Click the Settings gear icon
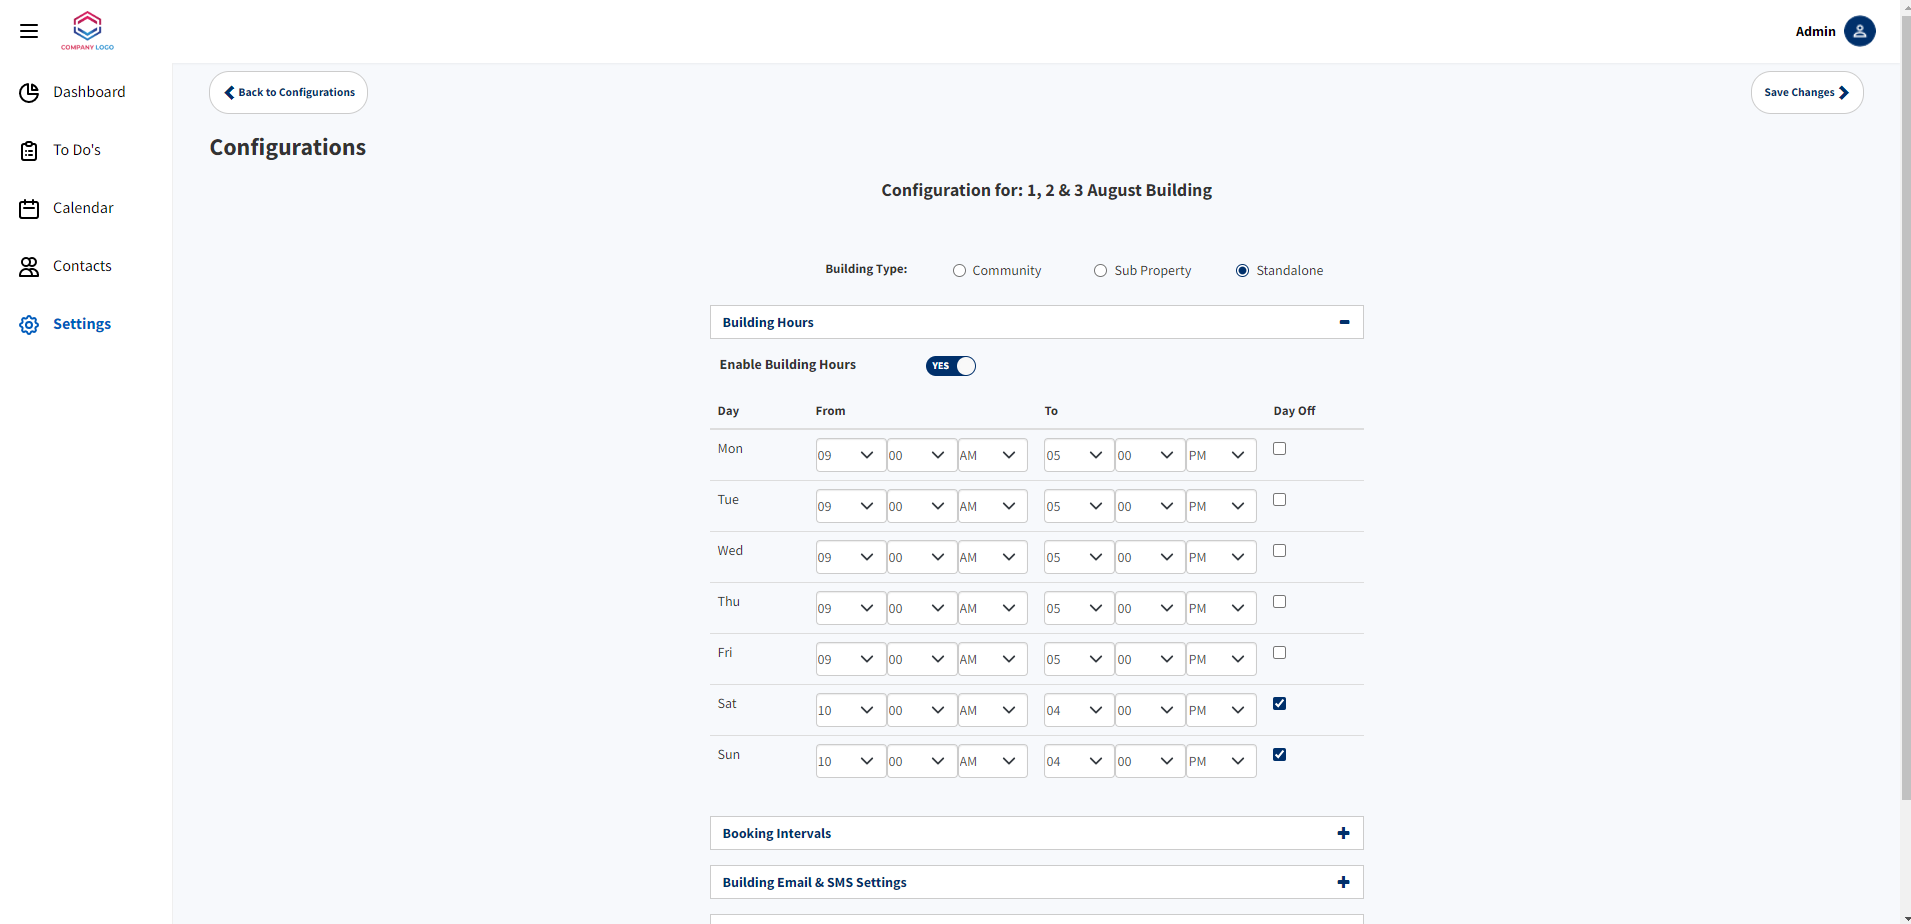 coord(29,325)
